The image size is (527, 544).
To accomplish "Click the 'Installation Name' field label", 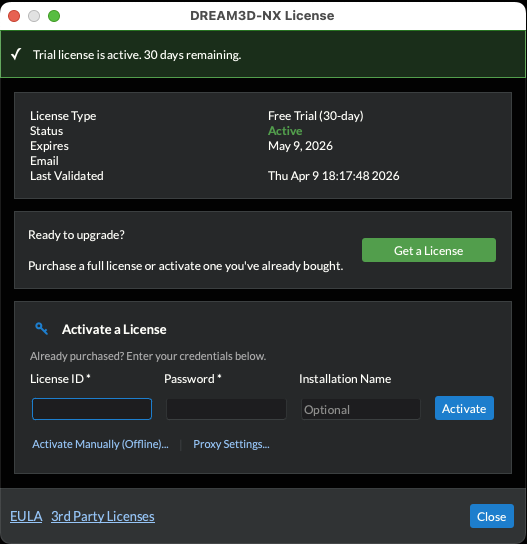I will tap(345, 379).
